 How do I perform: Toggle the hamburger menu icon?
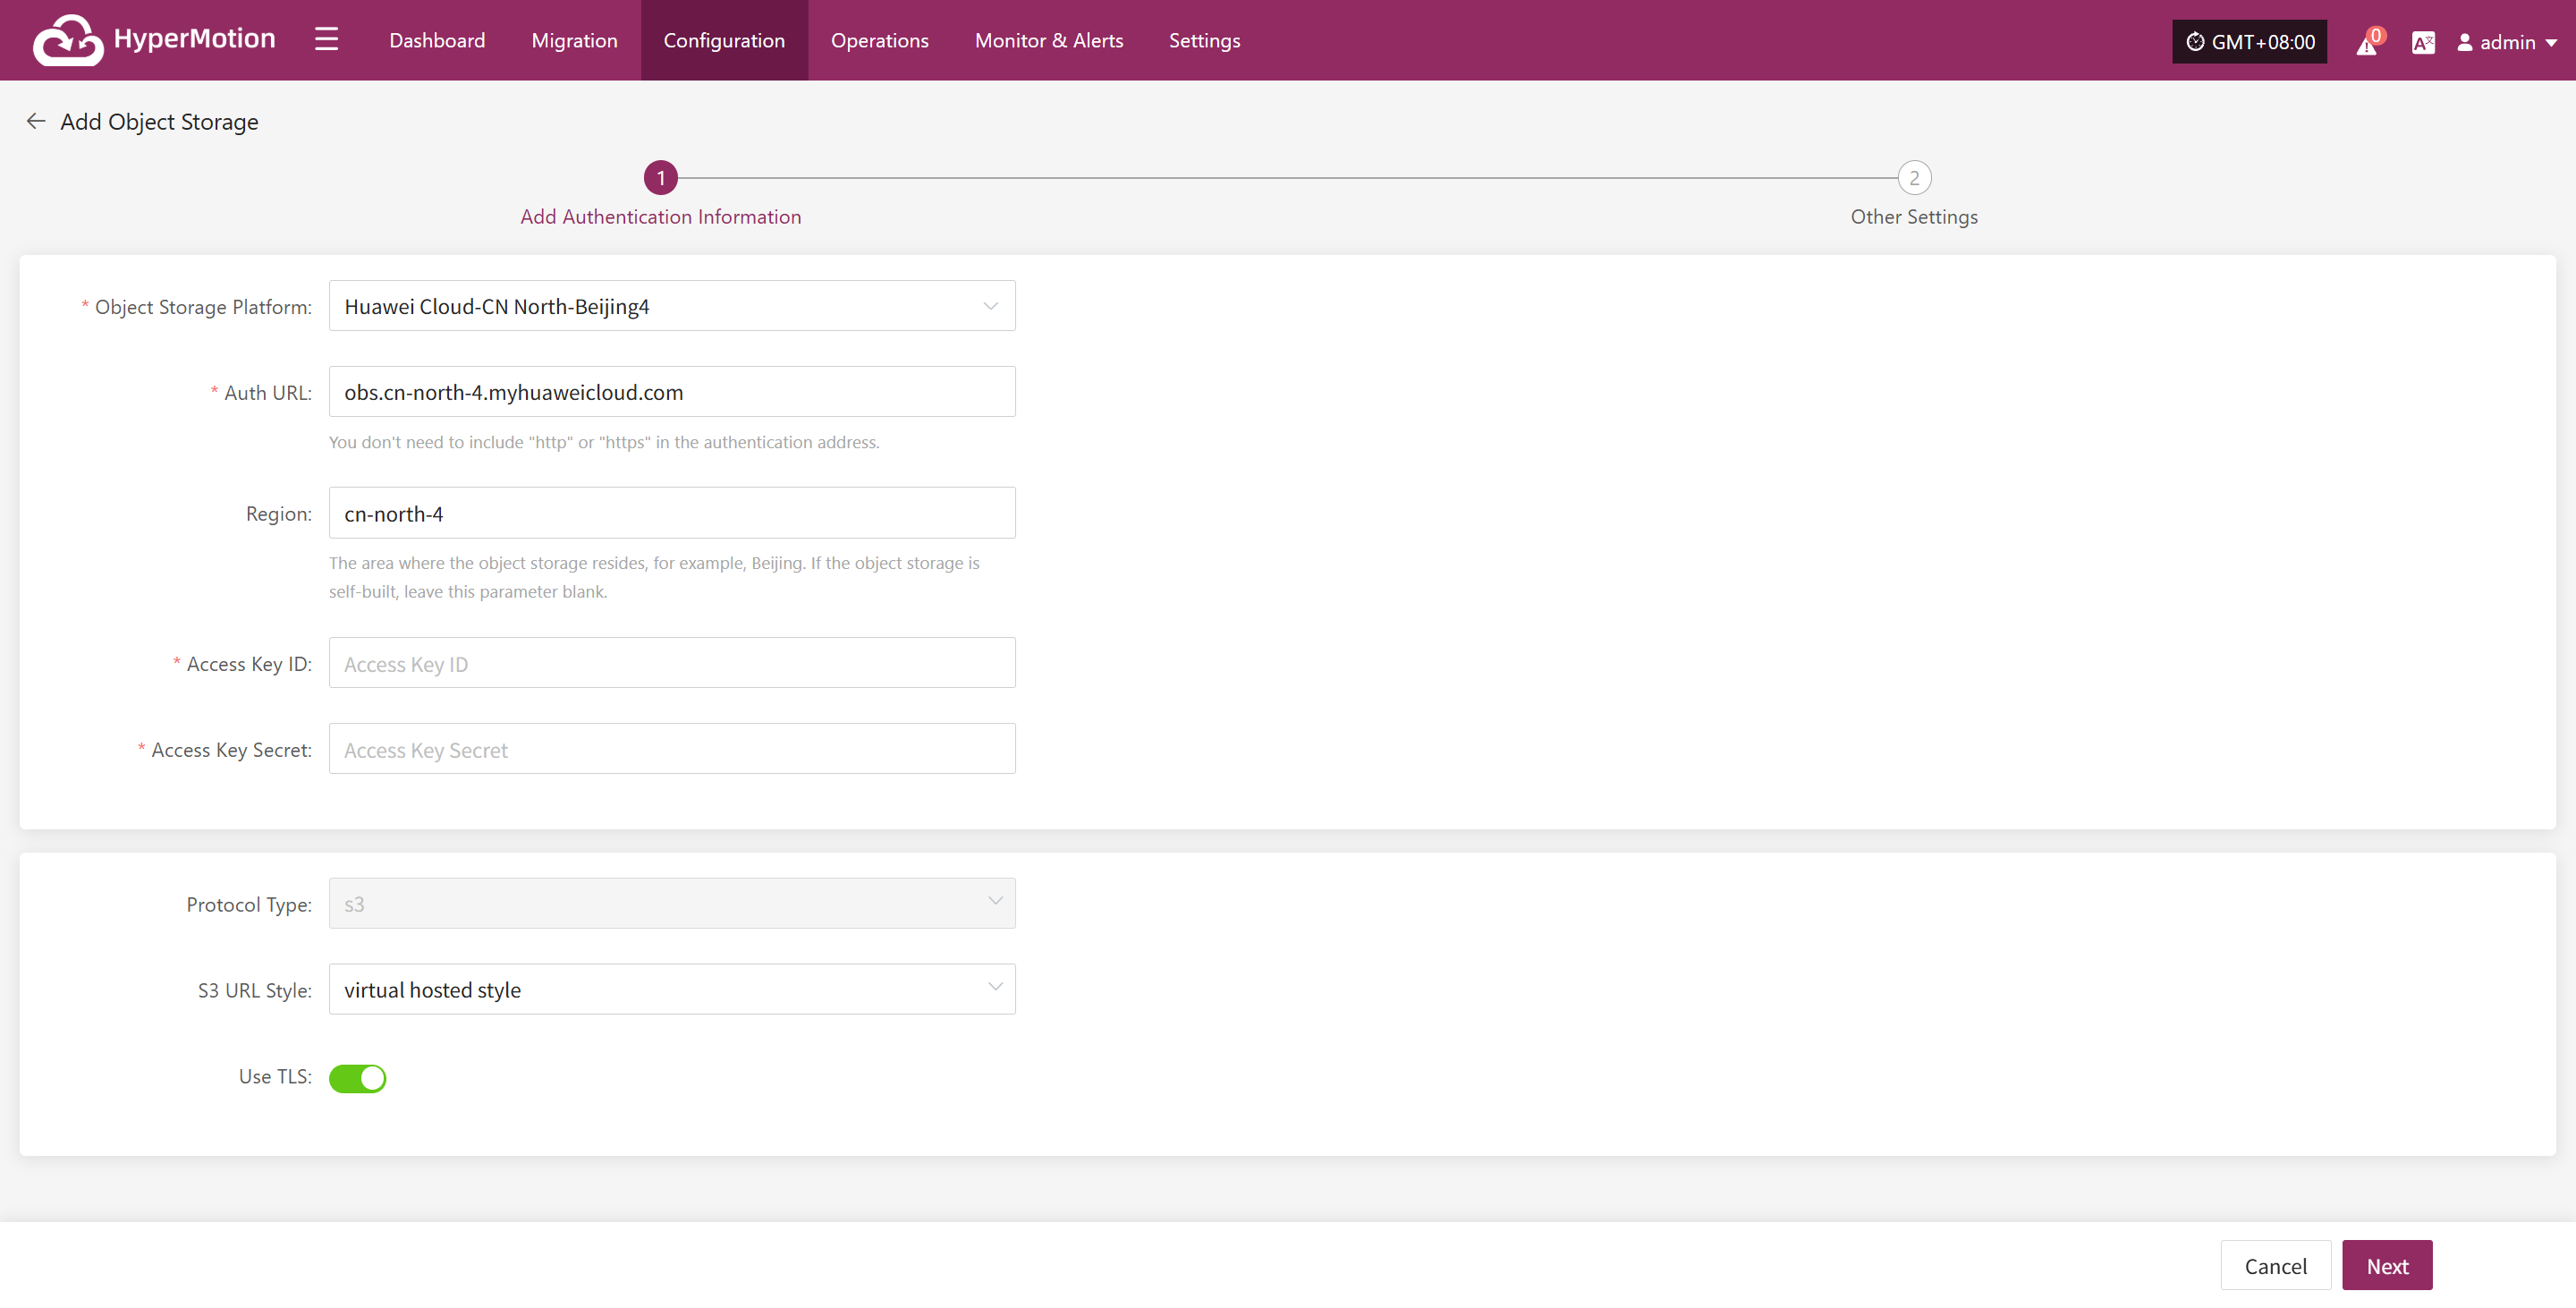point(326,39)
